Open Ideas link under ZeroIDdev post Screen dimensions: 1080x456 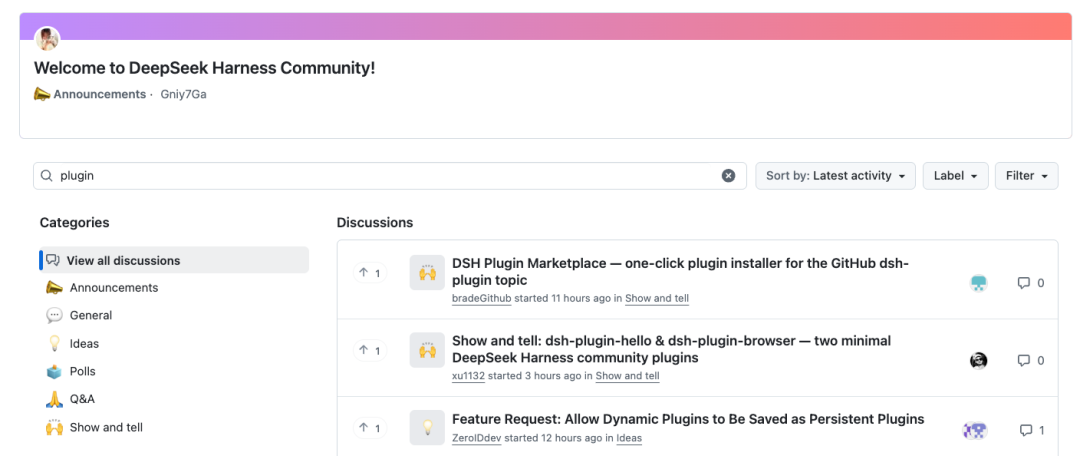pos(629,438)
